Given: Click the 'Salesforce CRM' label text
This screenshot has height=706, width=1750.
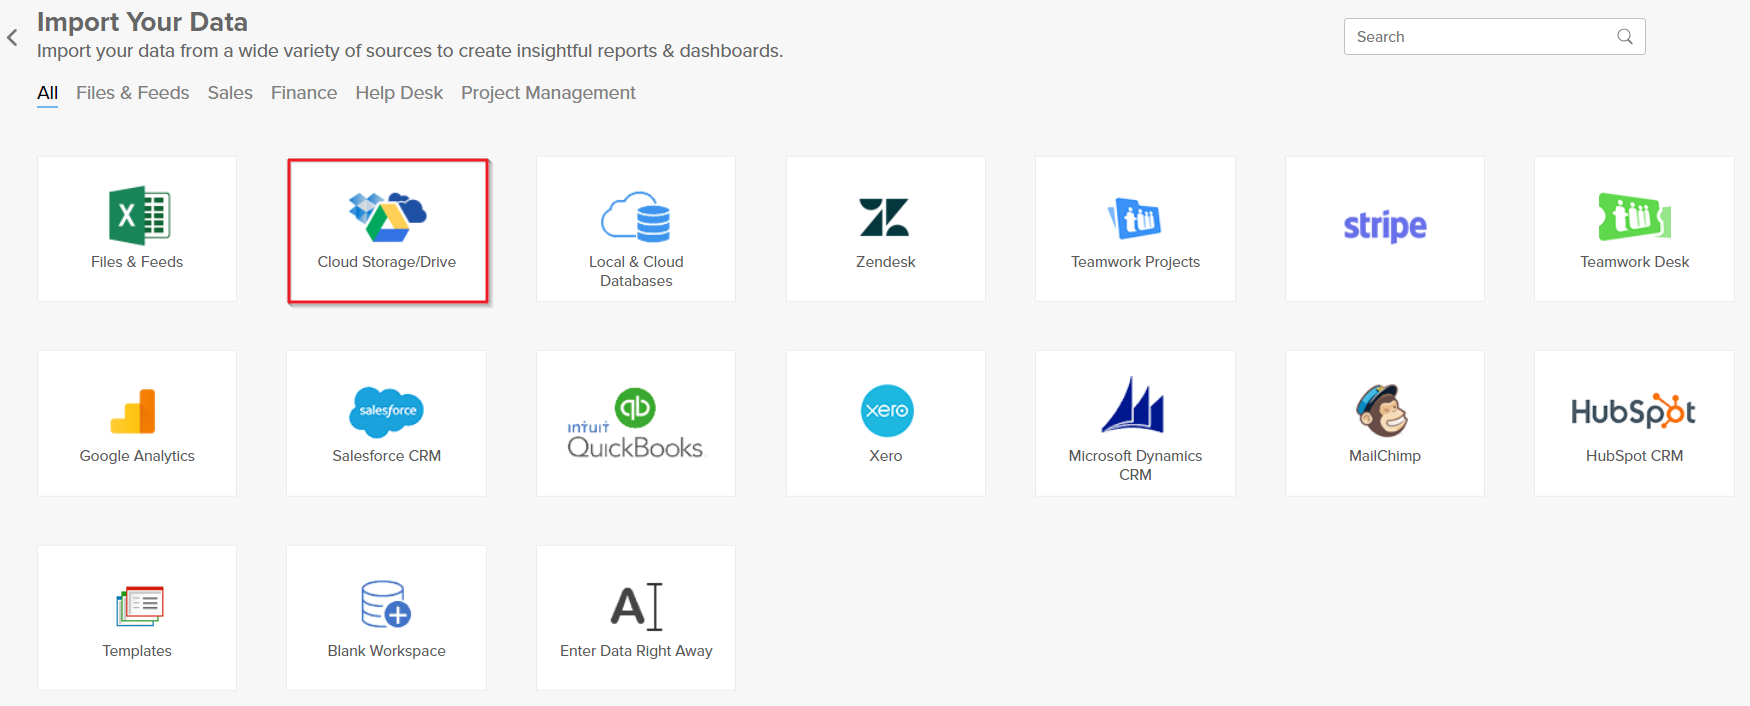Looking at the screenshot, I should coord(387,456).
